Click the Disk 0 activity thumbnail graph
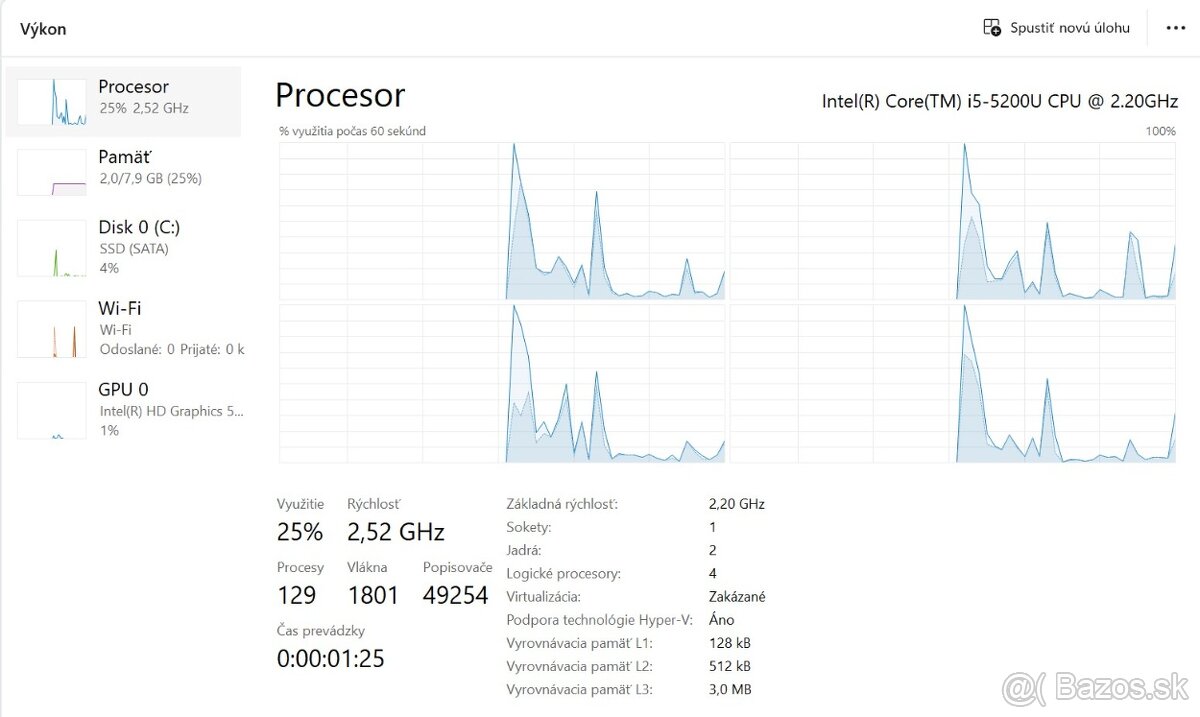The image size is (1200, 717). (51, 247)
